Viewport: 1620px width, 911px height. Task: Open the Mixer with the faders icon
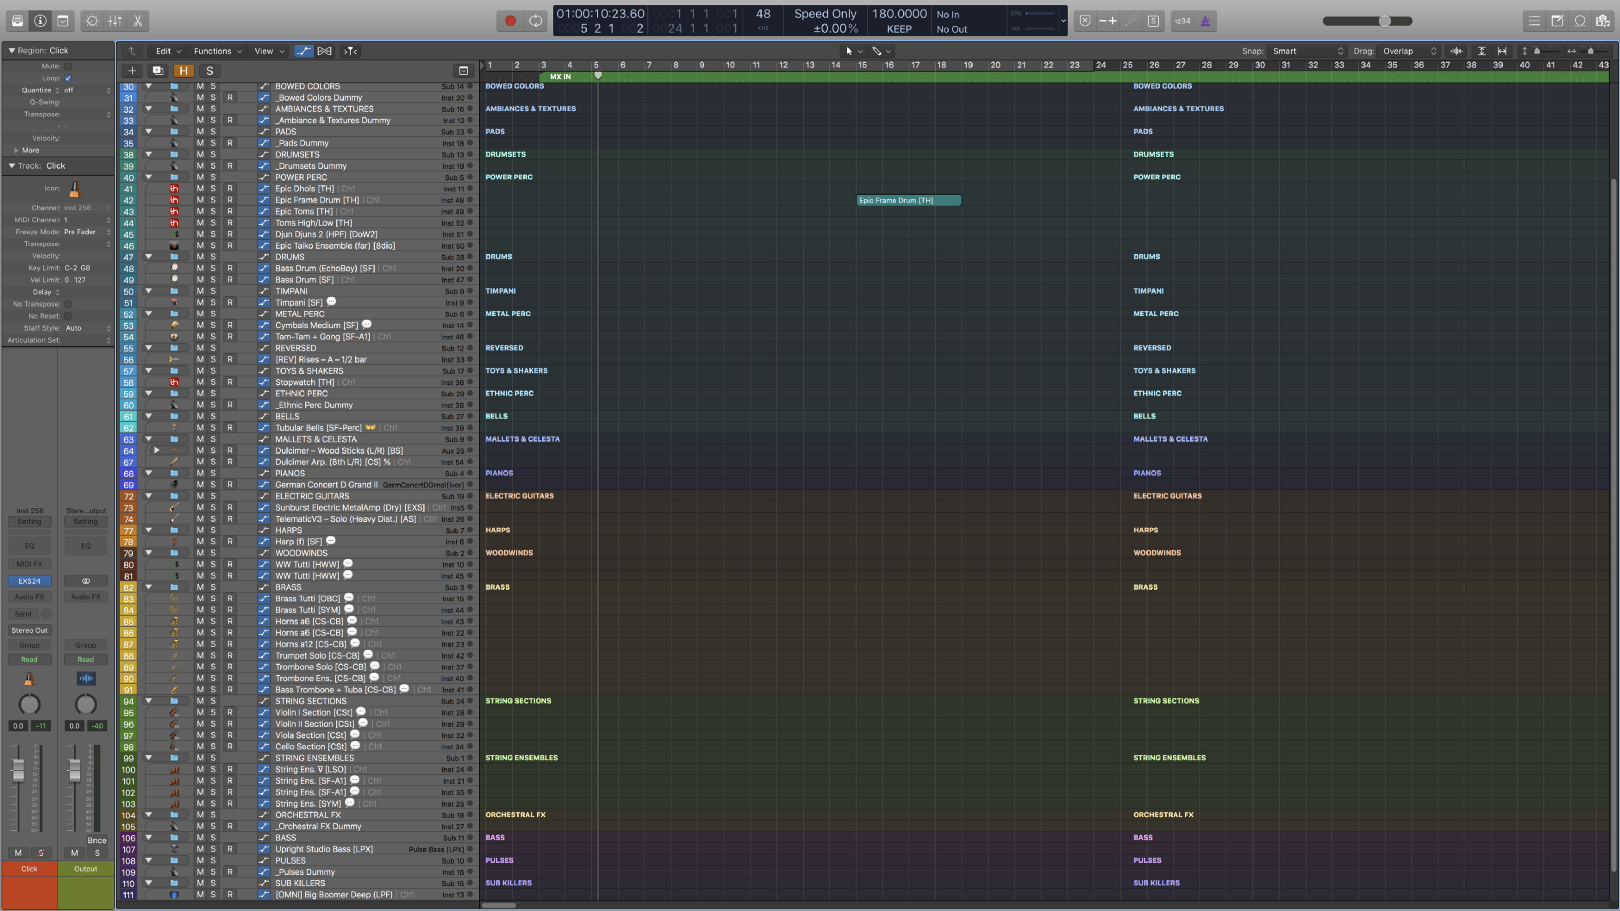coord(114,20)
